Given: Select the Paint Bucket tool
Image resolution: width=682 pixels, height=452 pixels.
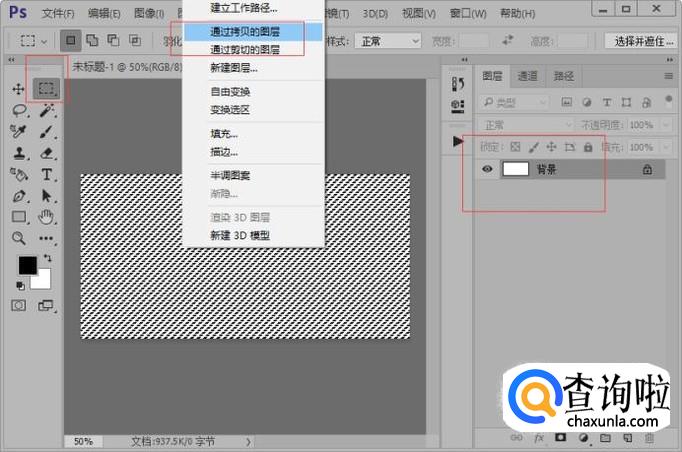Looking at the screenshot, I should click(x=19, y=174).
